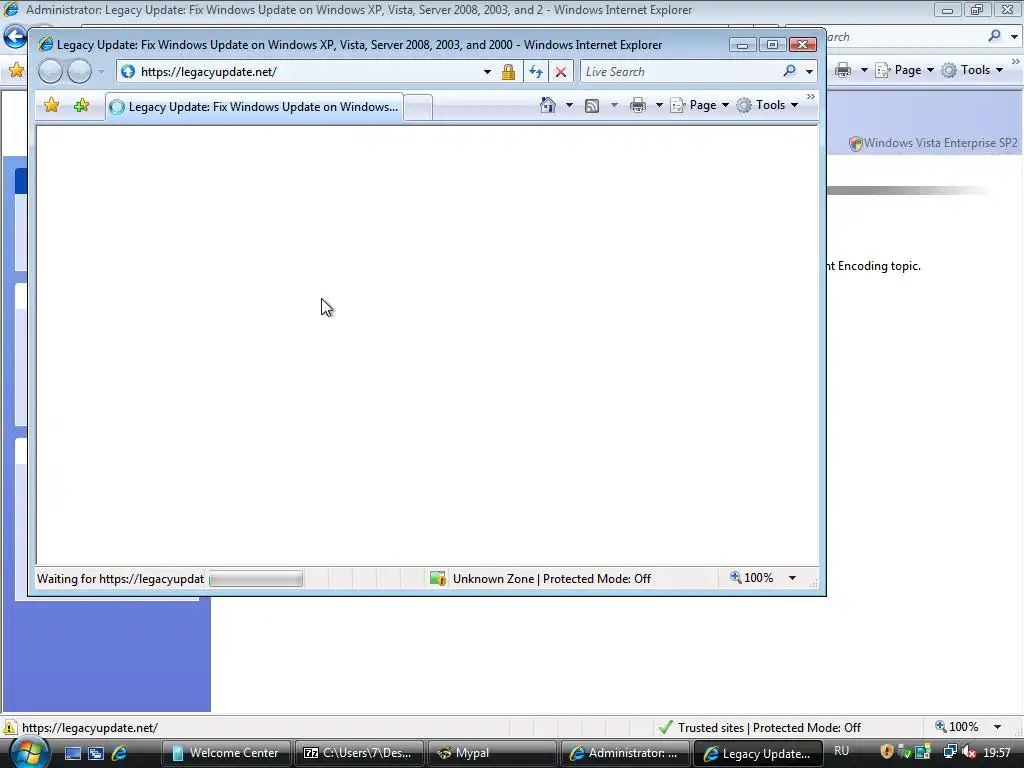The height and width of the screenshot is (768, 1024).
Task: Expand the Print dropdown in the front window
Action: pos(659,105)
